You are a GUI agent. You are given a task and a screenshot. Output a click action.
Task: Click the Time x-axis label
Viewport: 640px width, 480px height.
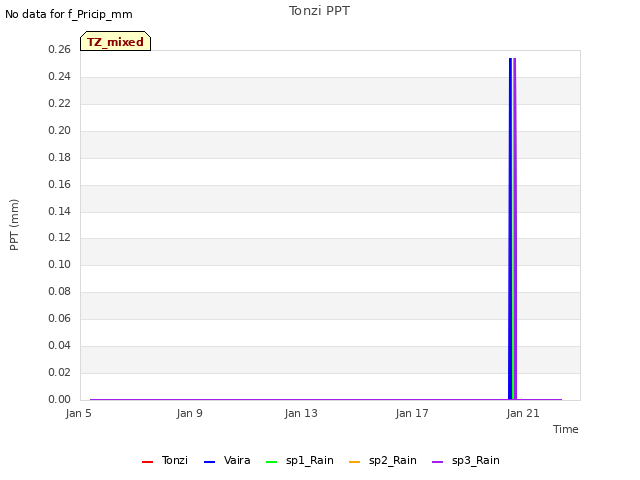click(566, 429)
